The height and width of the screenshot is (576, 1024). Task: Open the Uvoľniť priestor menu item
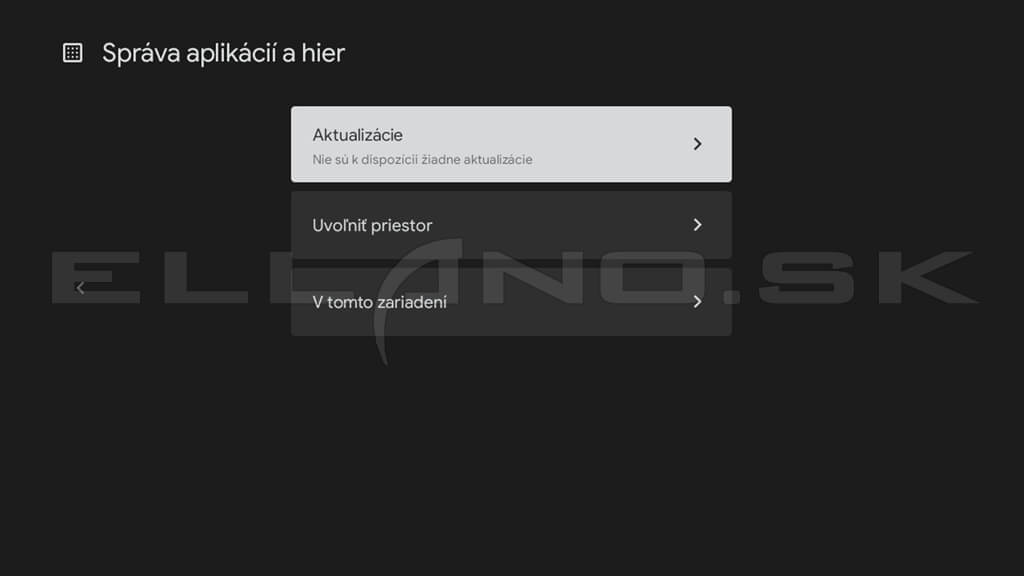(511, 225)
